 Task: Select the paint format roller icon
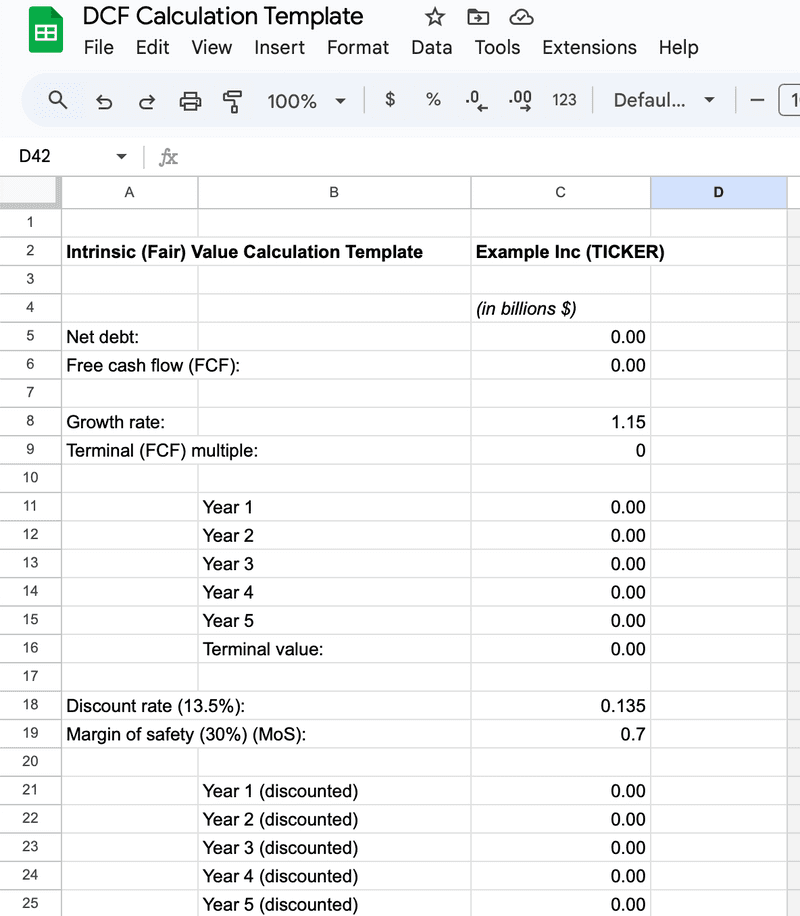point(233,100)
